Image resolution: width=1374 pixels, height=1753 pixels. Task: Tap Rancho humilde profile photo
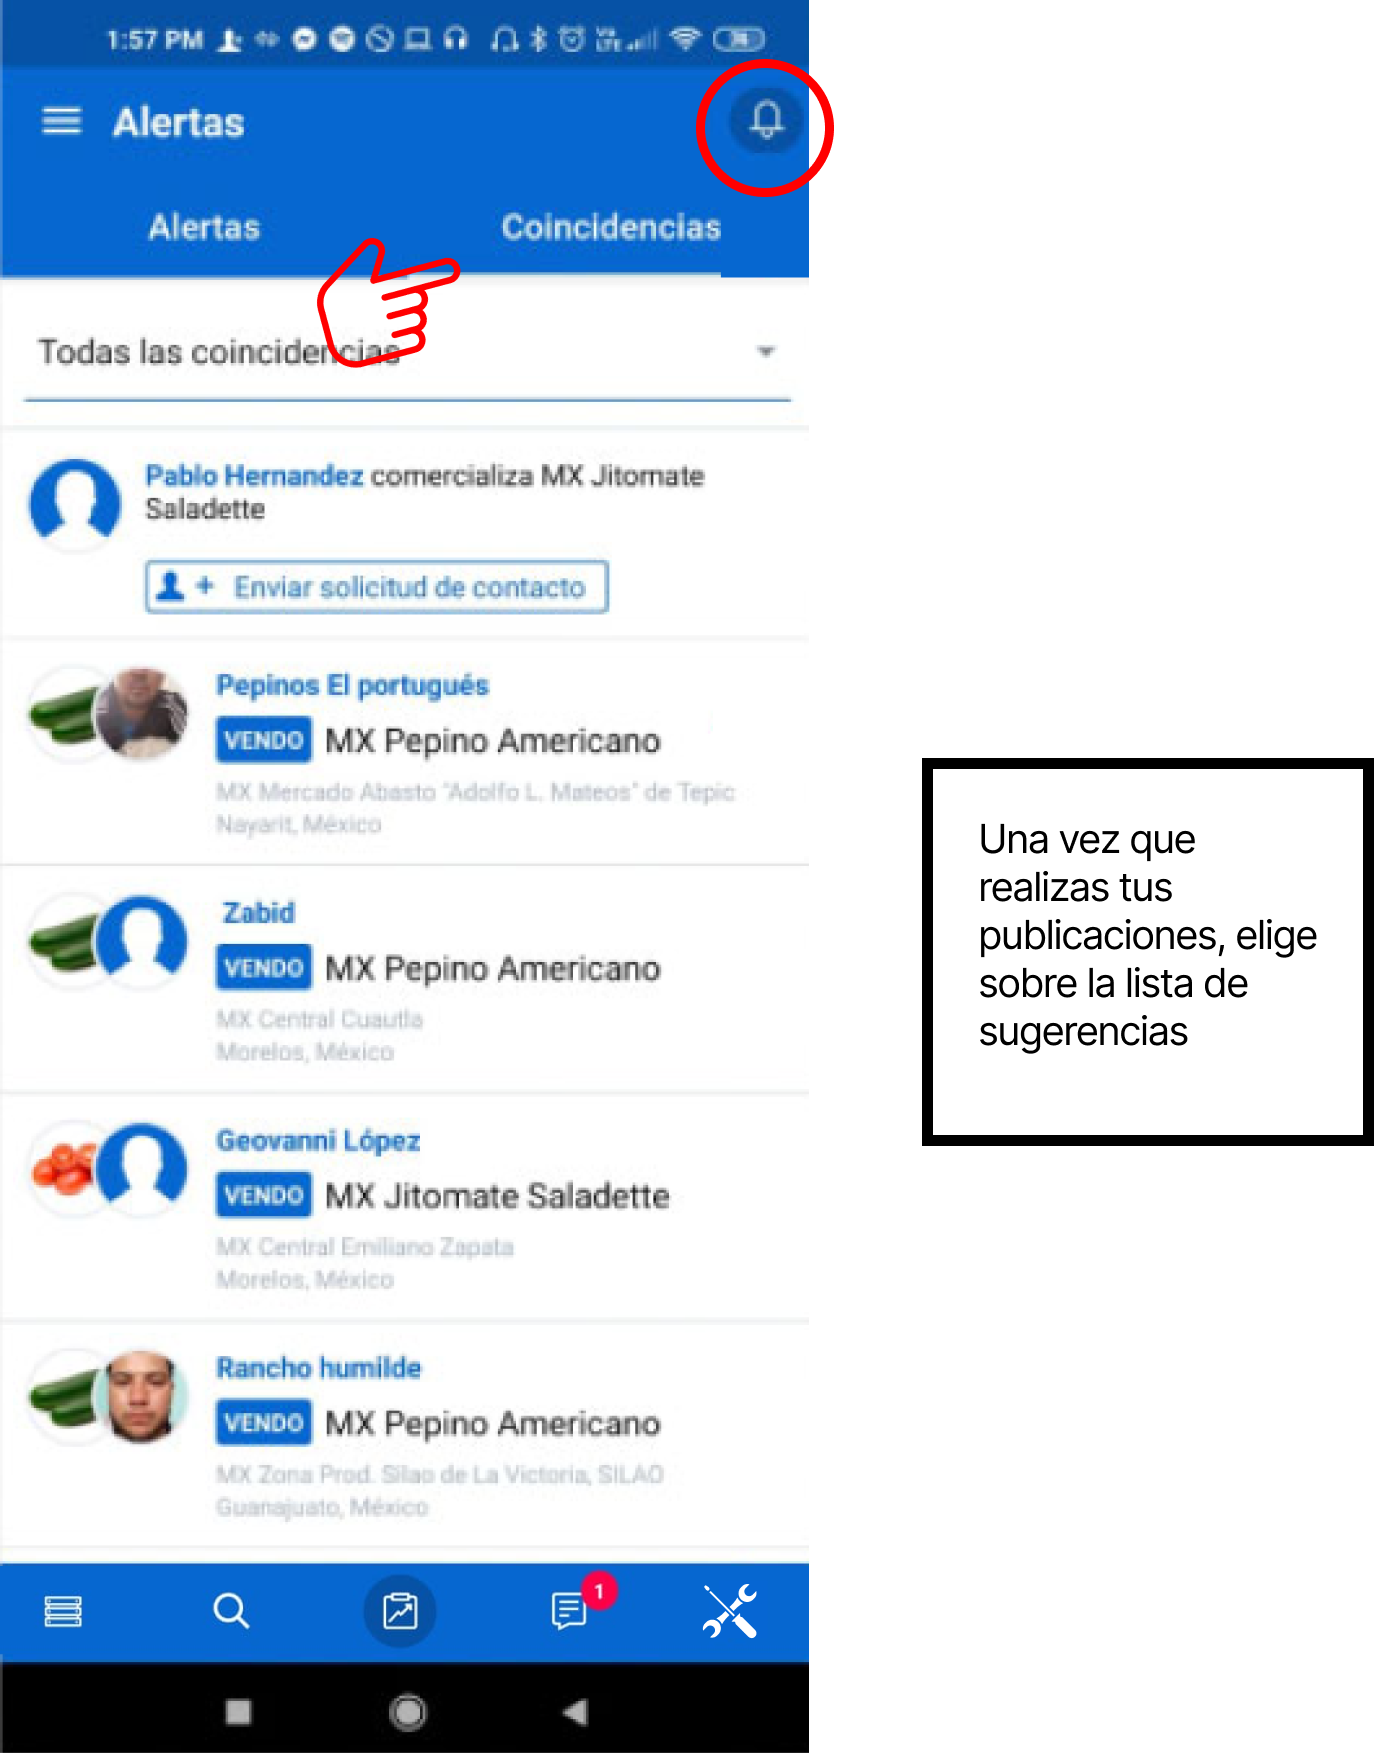tap(141, 1396)
